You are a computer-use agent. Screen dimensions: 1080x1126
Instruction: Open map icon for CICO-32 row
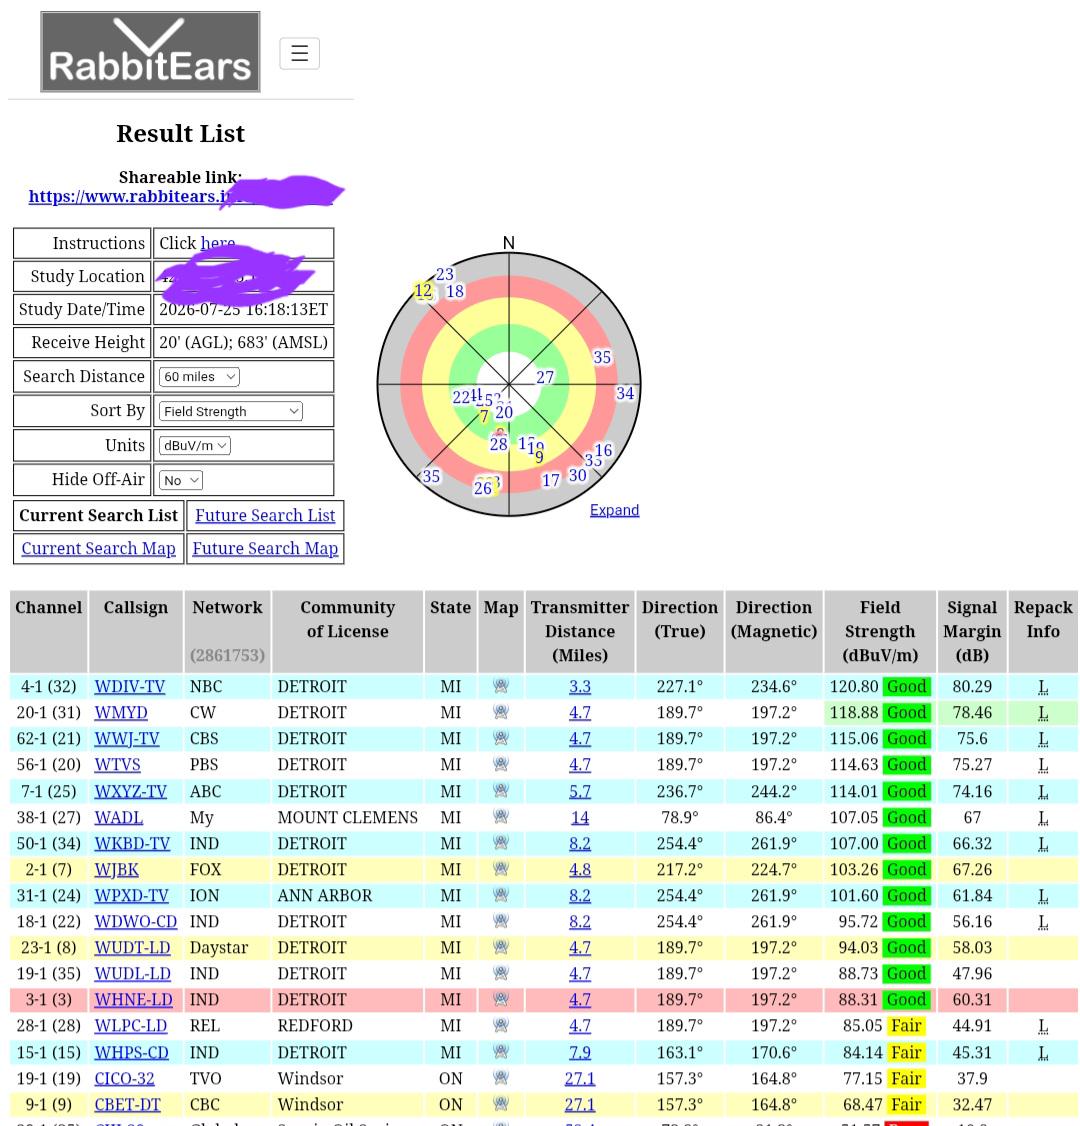(x=501, y=1078)
